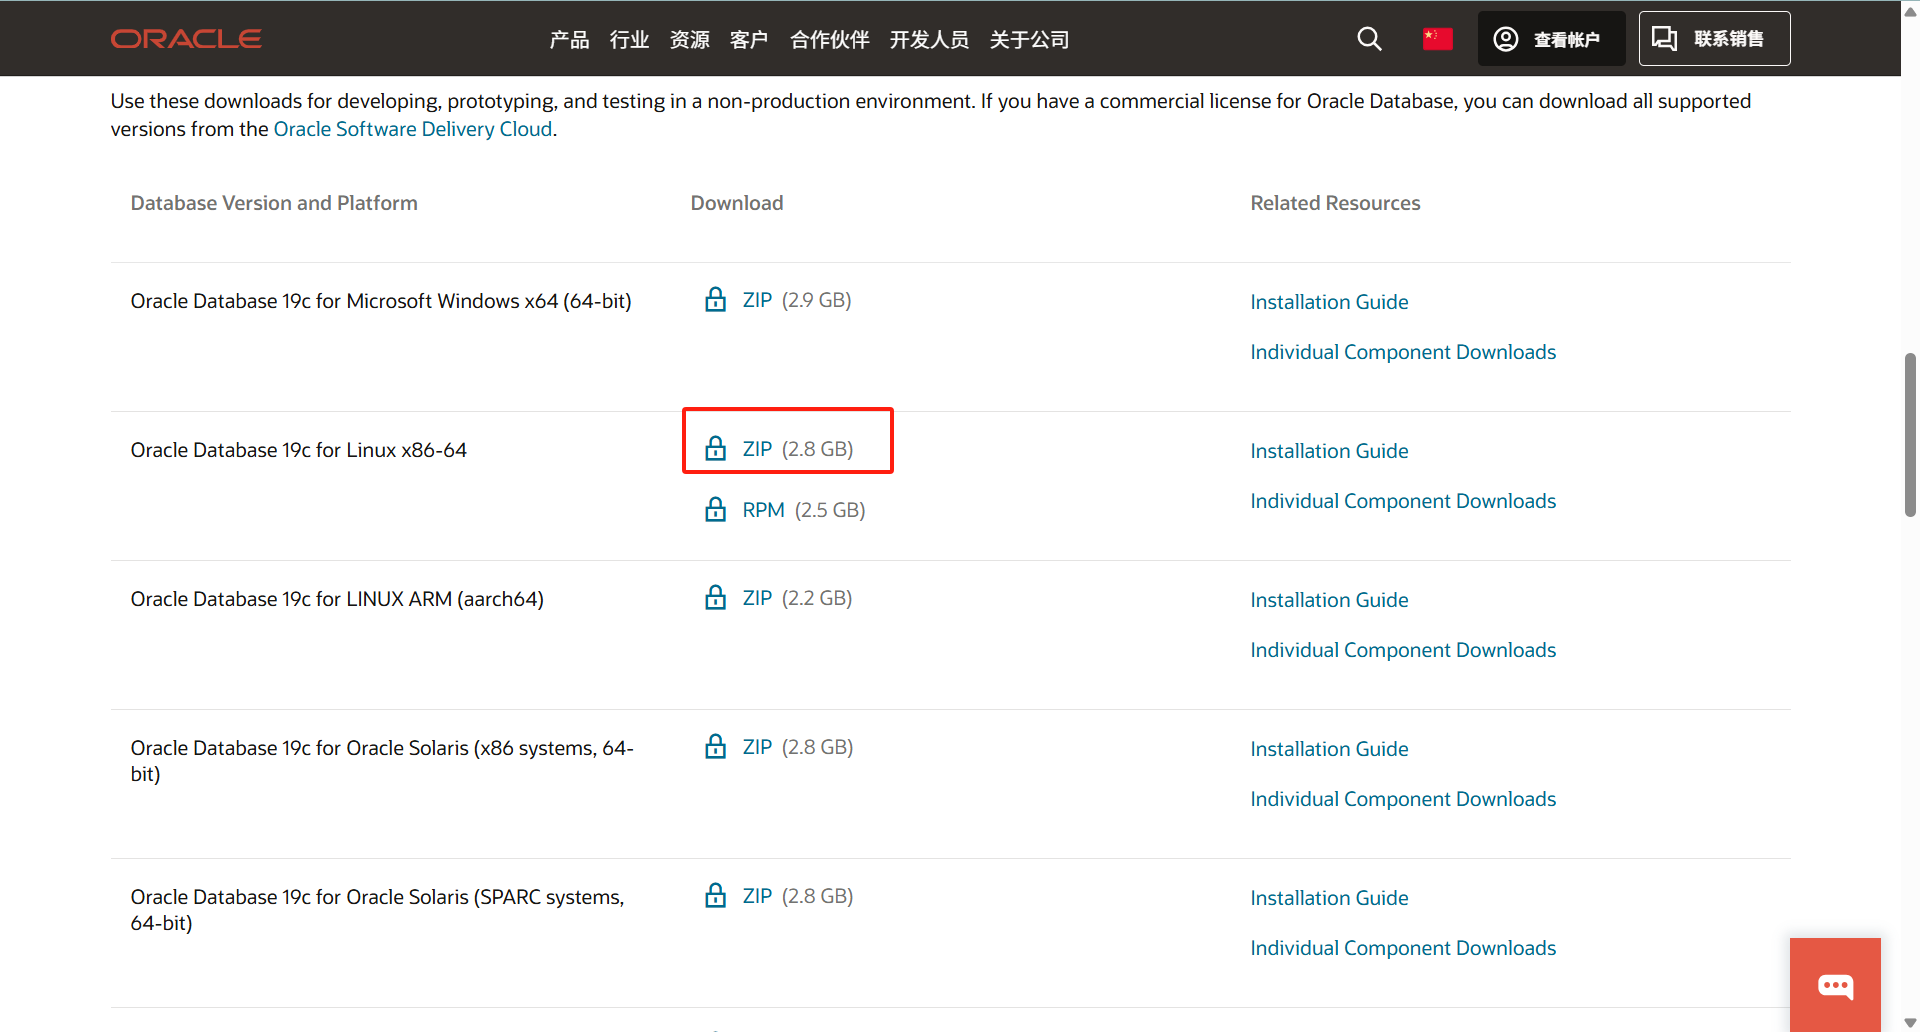Open the site search magnifier icon
The width and height of the screenshot is (1920, 1032).
pos(1369,39)
